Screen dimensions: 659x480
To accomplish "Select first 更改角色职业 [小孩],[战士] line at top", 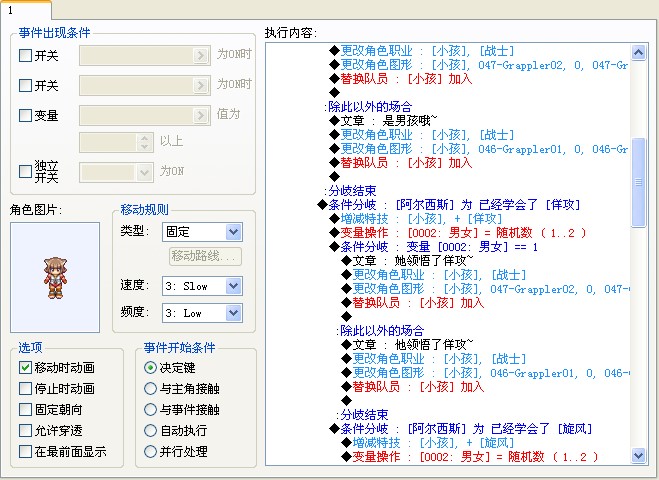I will [x=421, y=51].
